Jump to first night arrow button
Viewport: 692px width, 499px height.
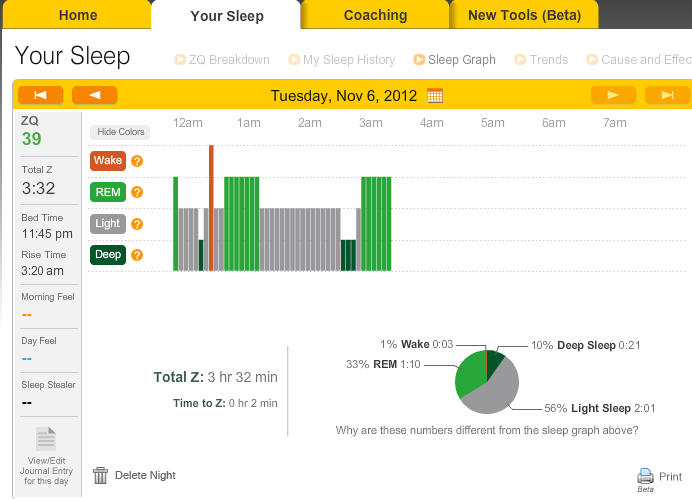(x=41, y=95)
